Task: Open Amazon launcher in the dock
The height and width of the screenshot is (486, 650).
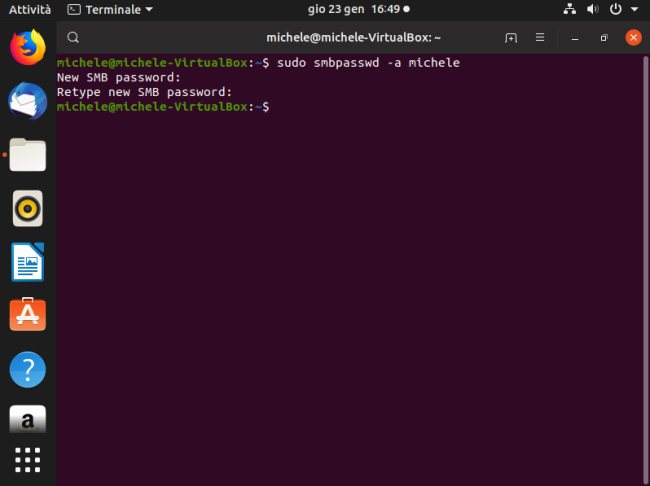Action: click(28, 419)
